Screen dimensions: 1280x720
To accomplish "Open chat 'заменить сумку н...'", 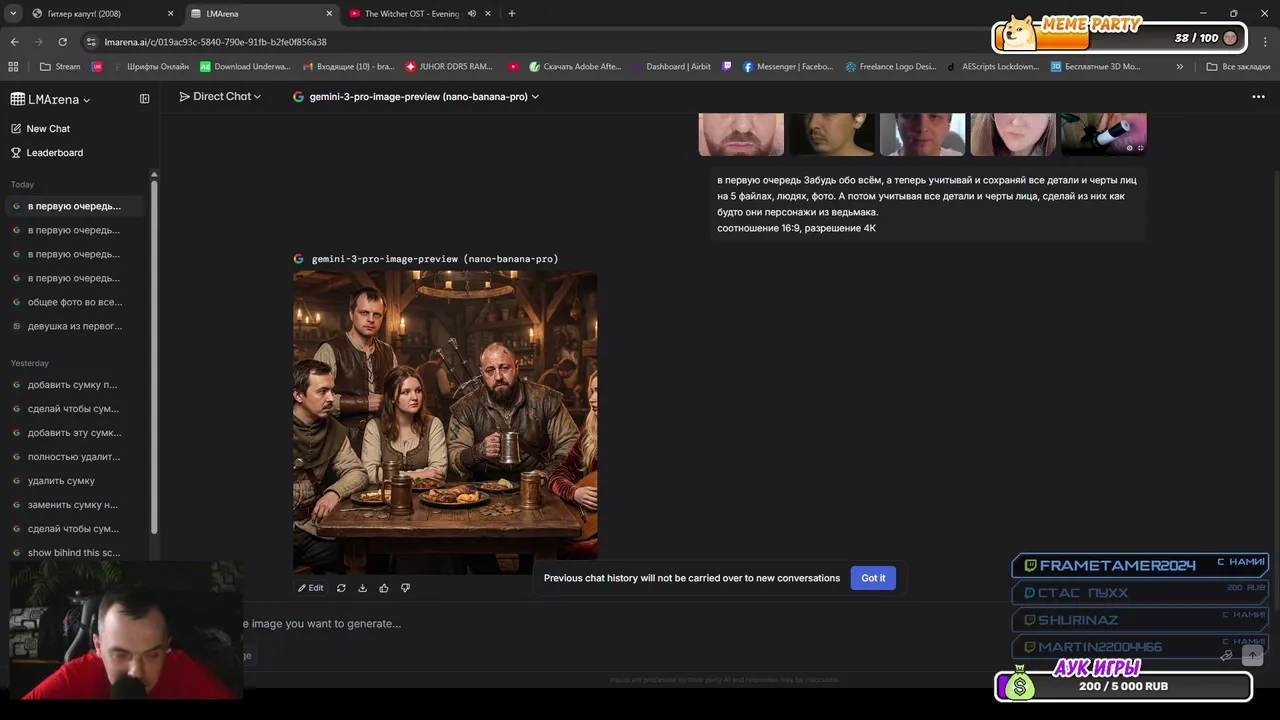I will [x=74, y=505].
